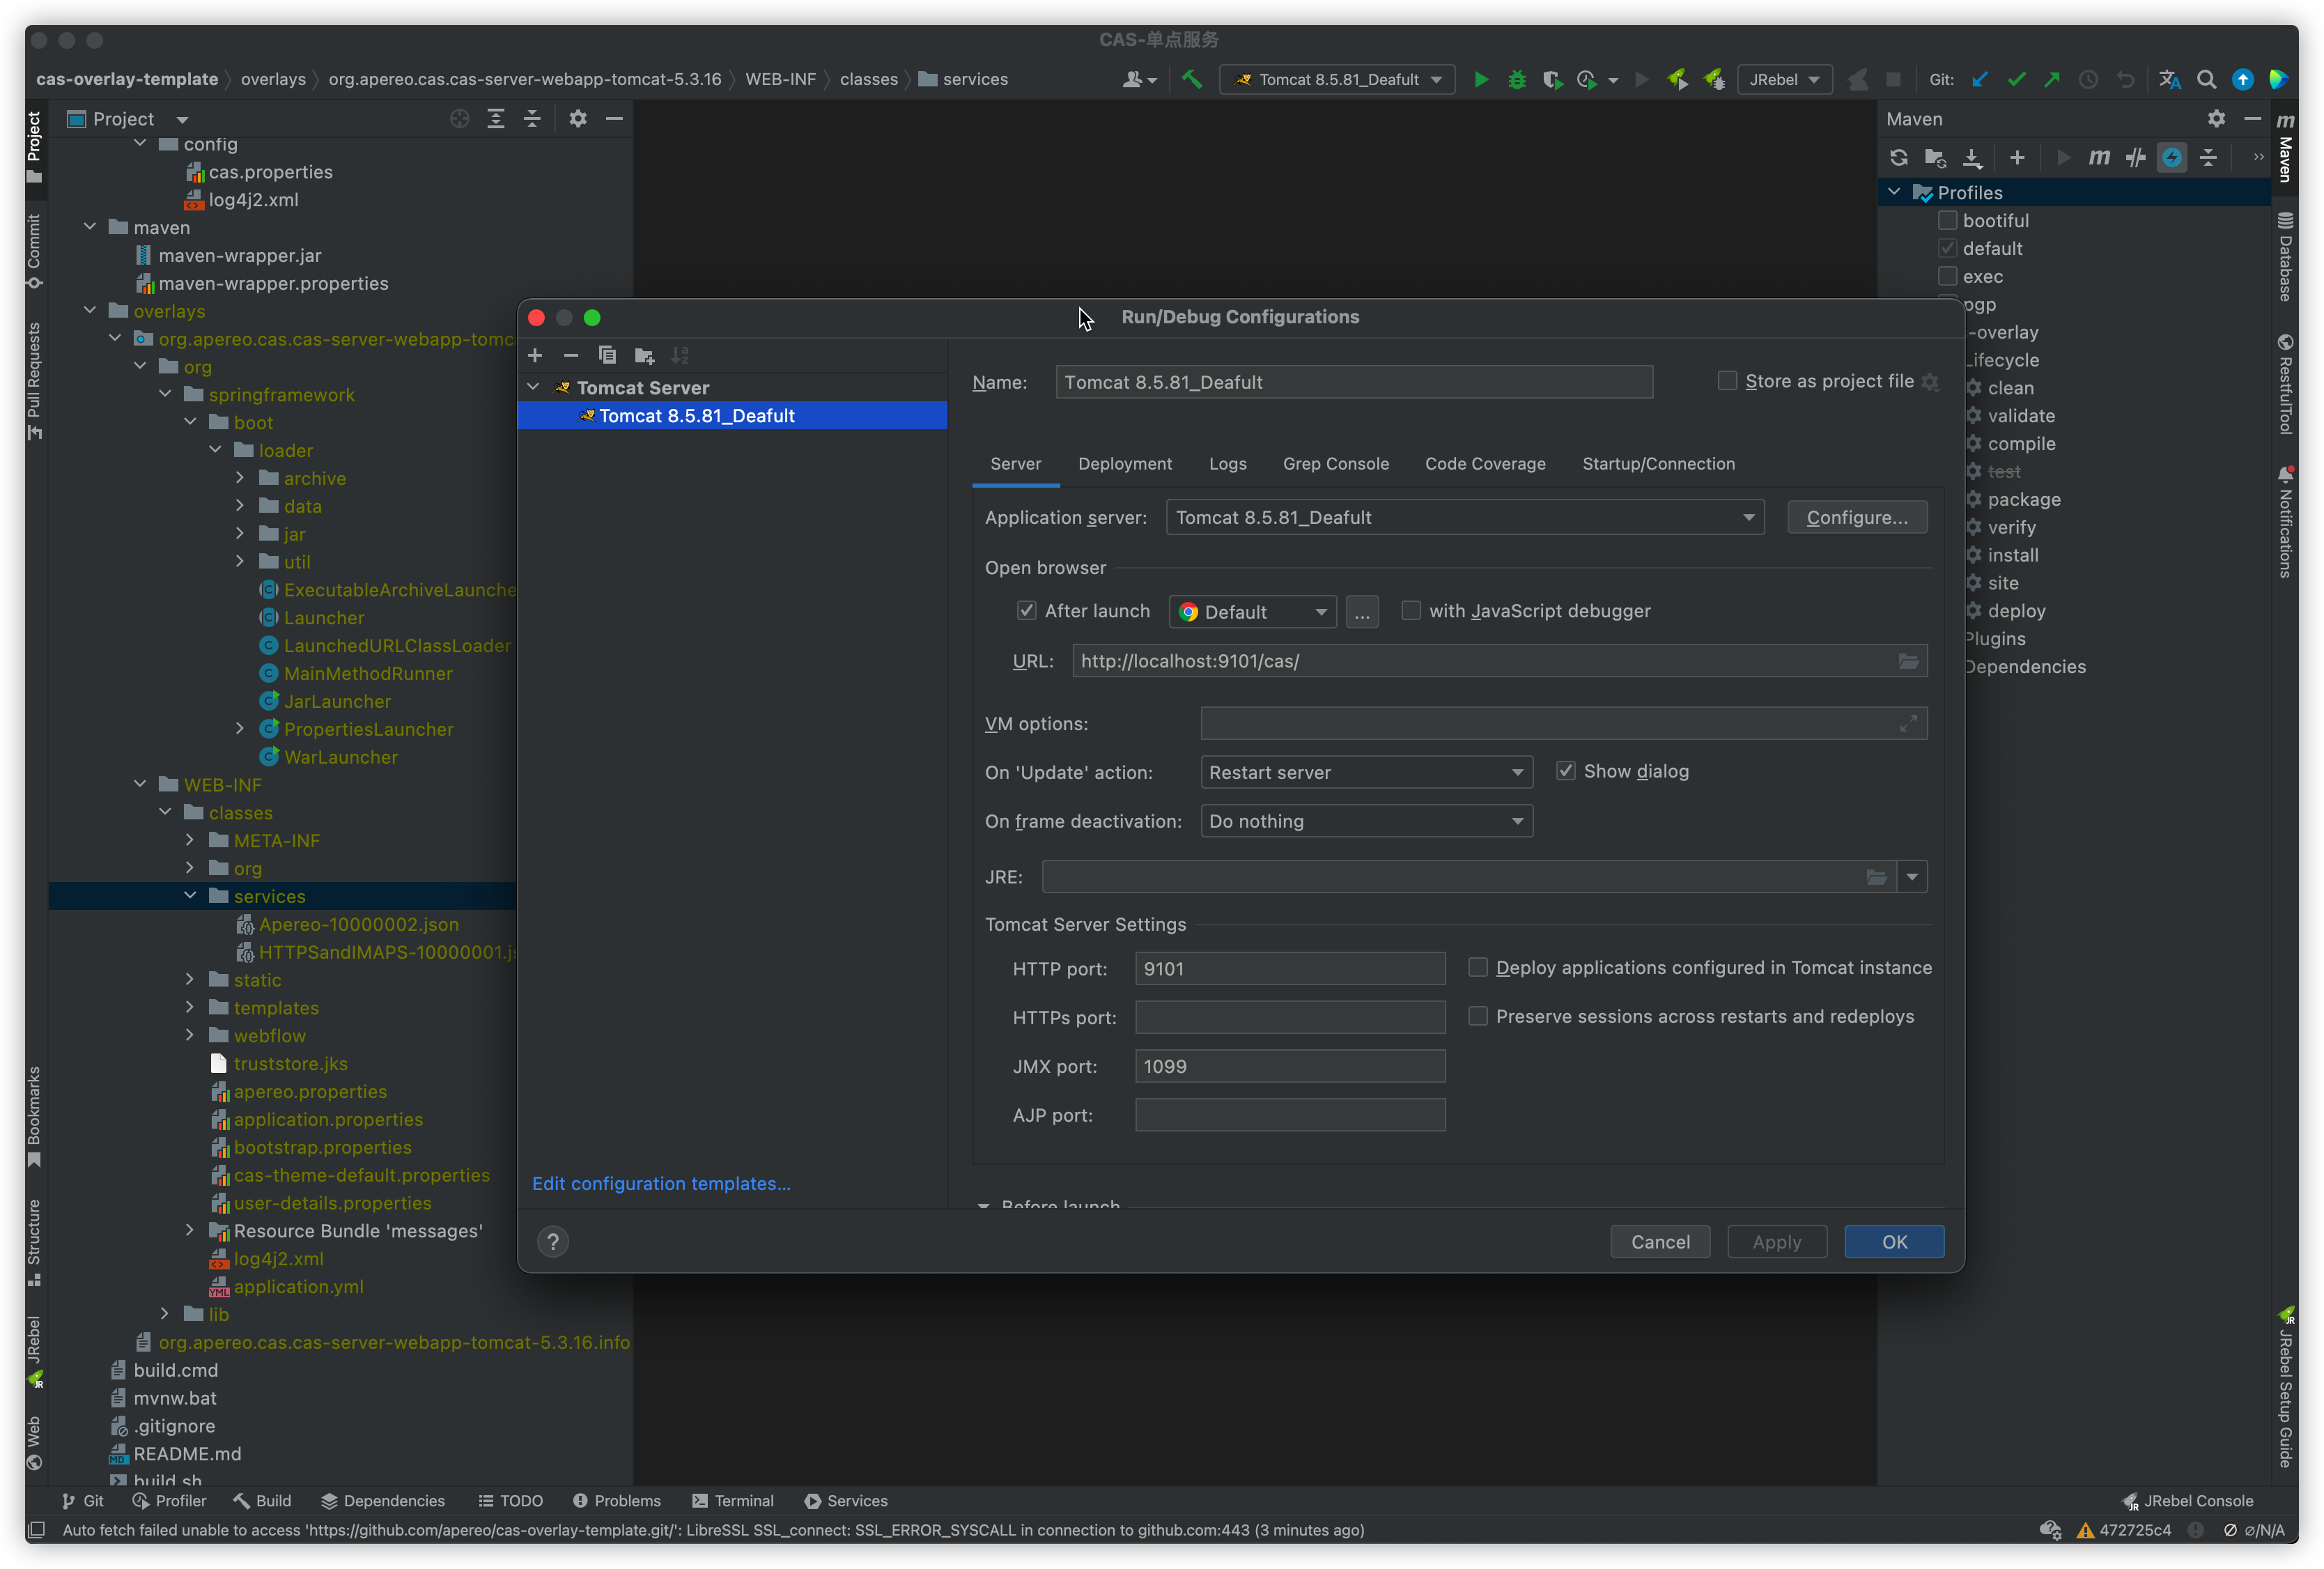Open the translate icon in the toolbar

click(2169, 79)
